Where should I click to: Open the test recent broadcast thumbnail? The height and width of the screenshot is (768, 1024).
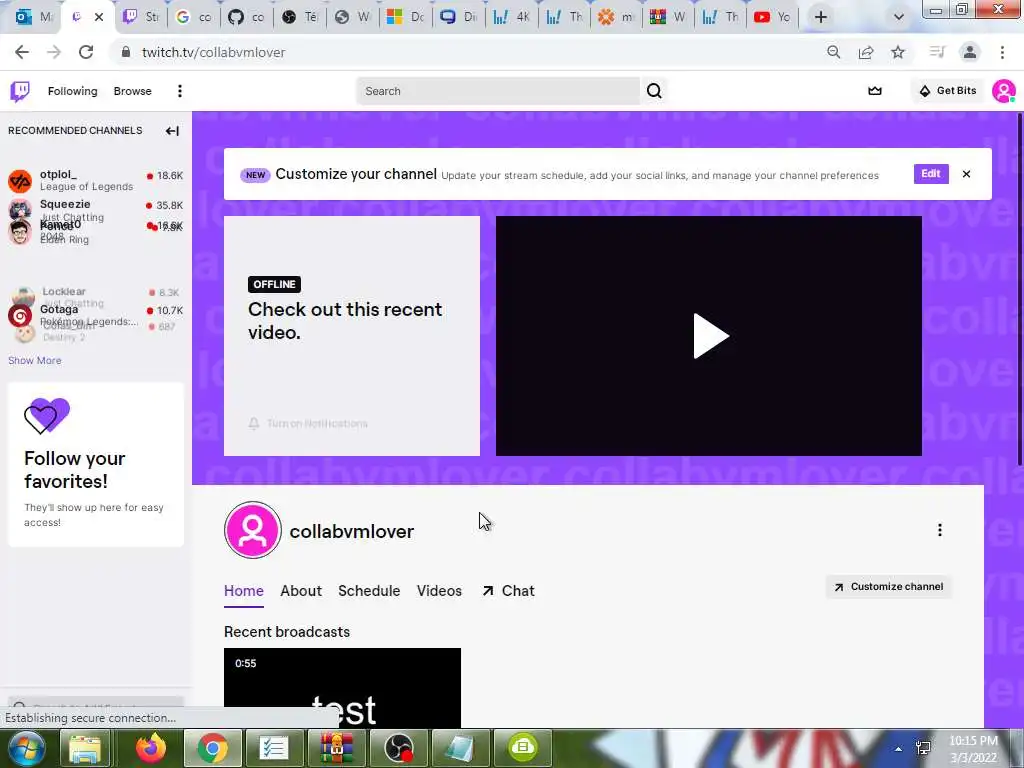pos(342,688)
